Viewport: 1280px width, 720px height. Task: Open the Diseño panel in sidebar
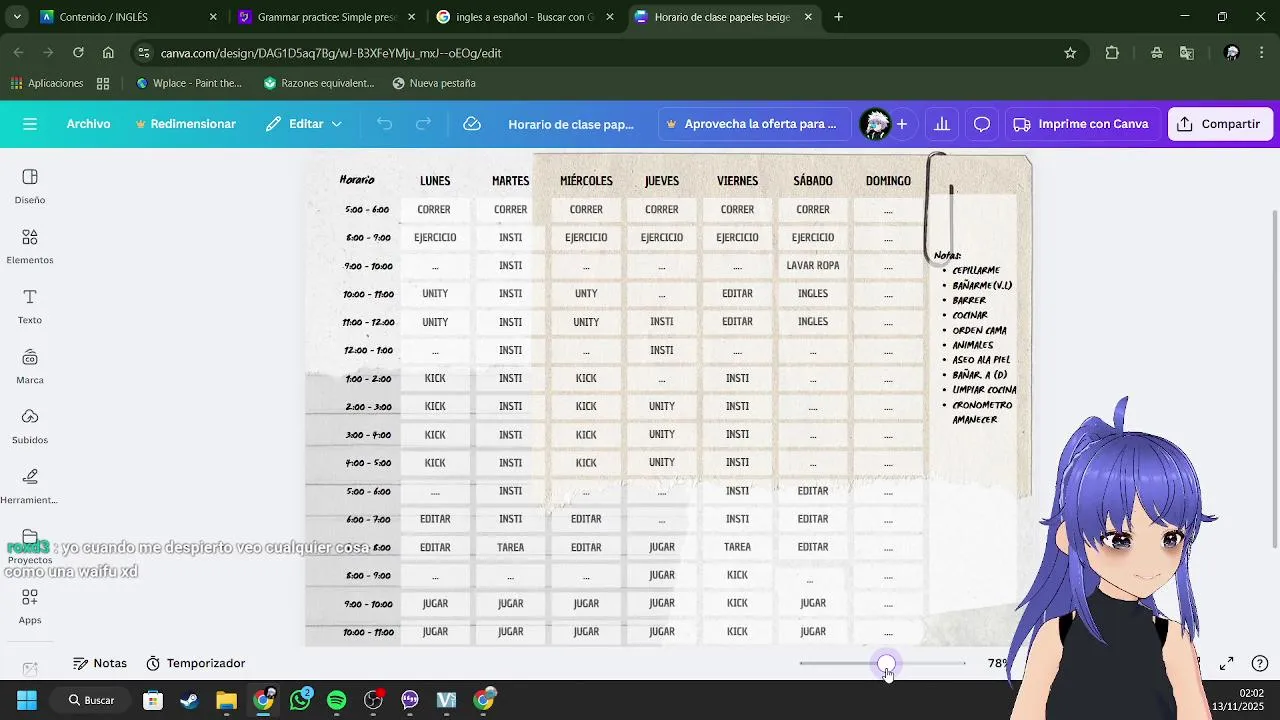click(x=30, y=186)
